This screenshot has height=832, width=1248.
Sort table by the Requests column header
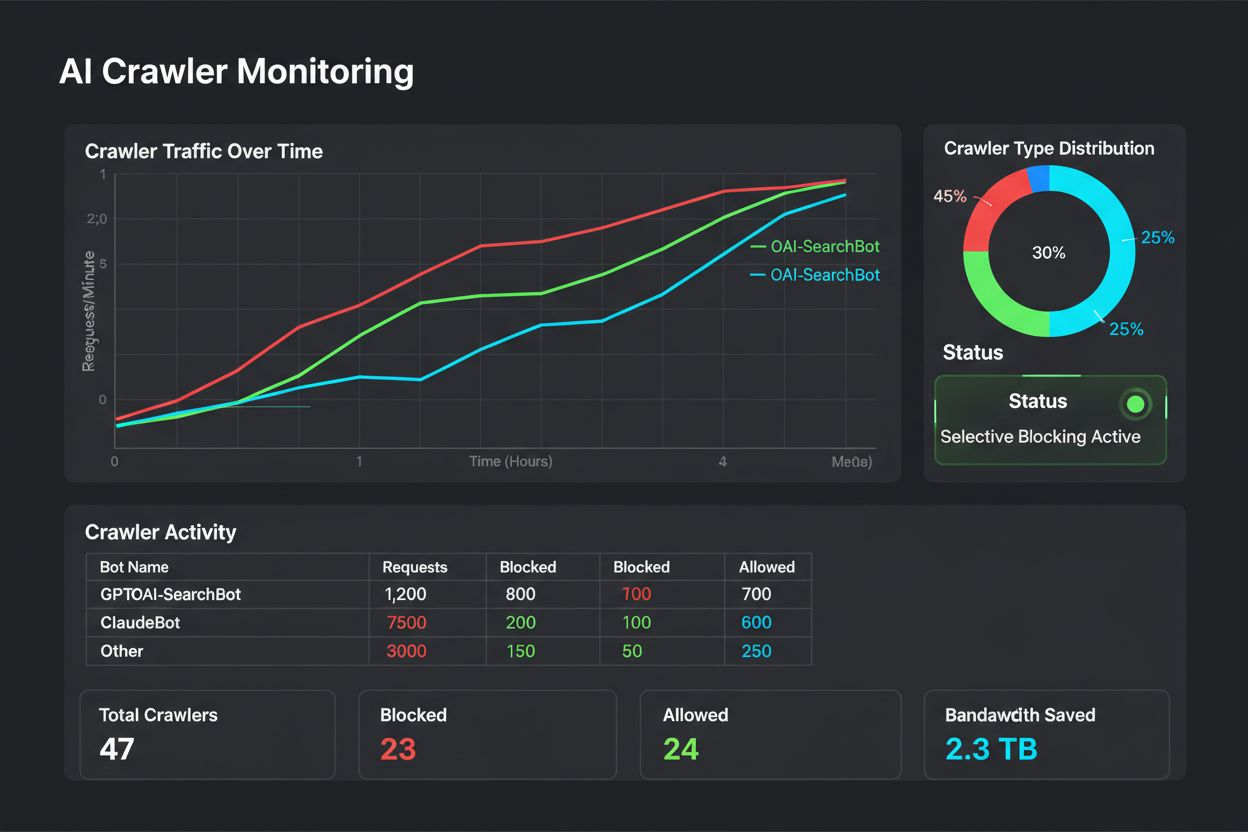[x=416, y=567]
